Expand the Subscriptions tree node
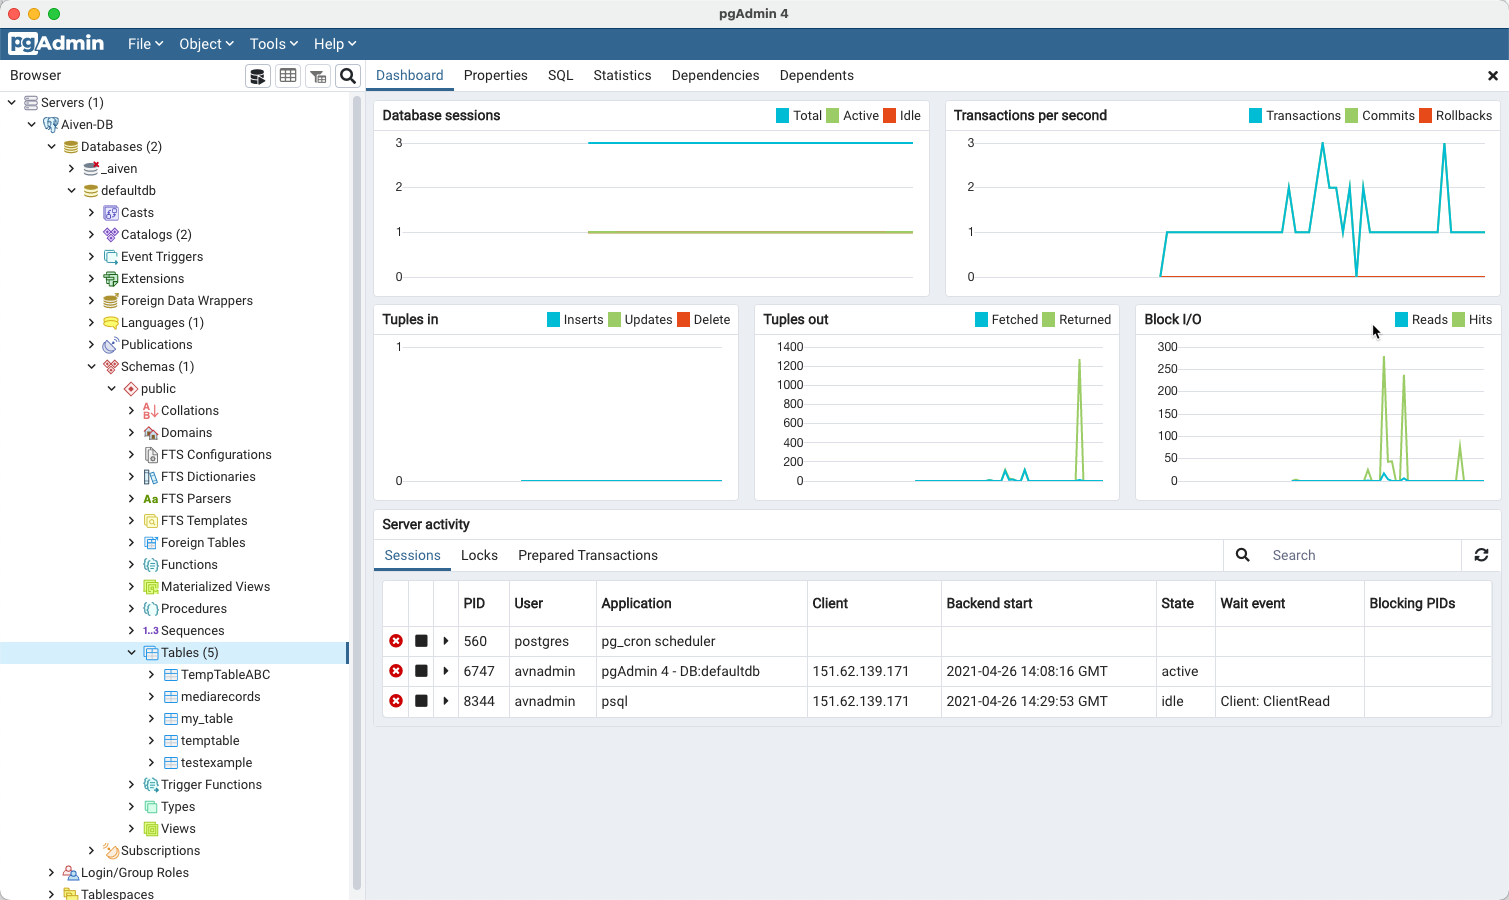Viewport: 1509px width, 900px height. click(x=91, y=850)
